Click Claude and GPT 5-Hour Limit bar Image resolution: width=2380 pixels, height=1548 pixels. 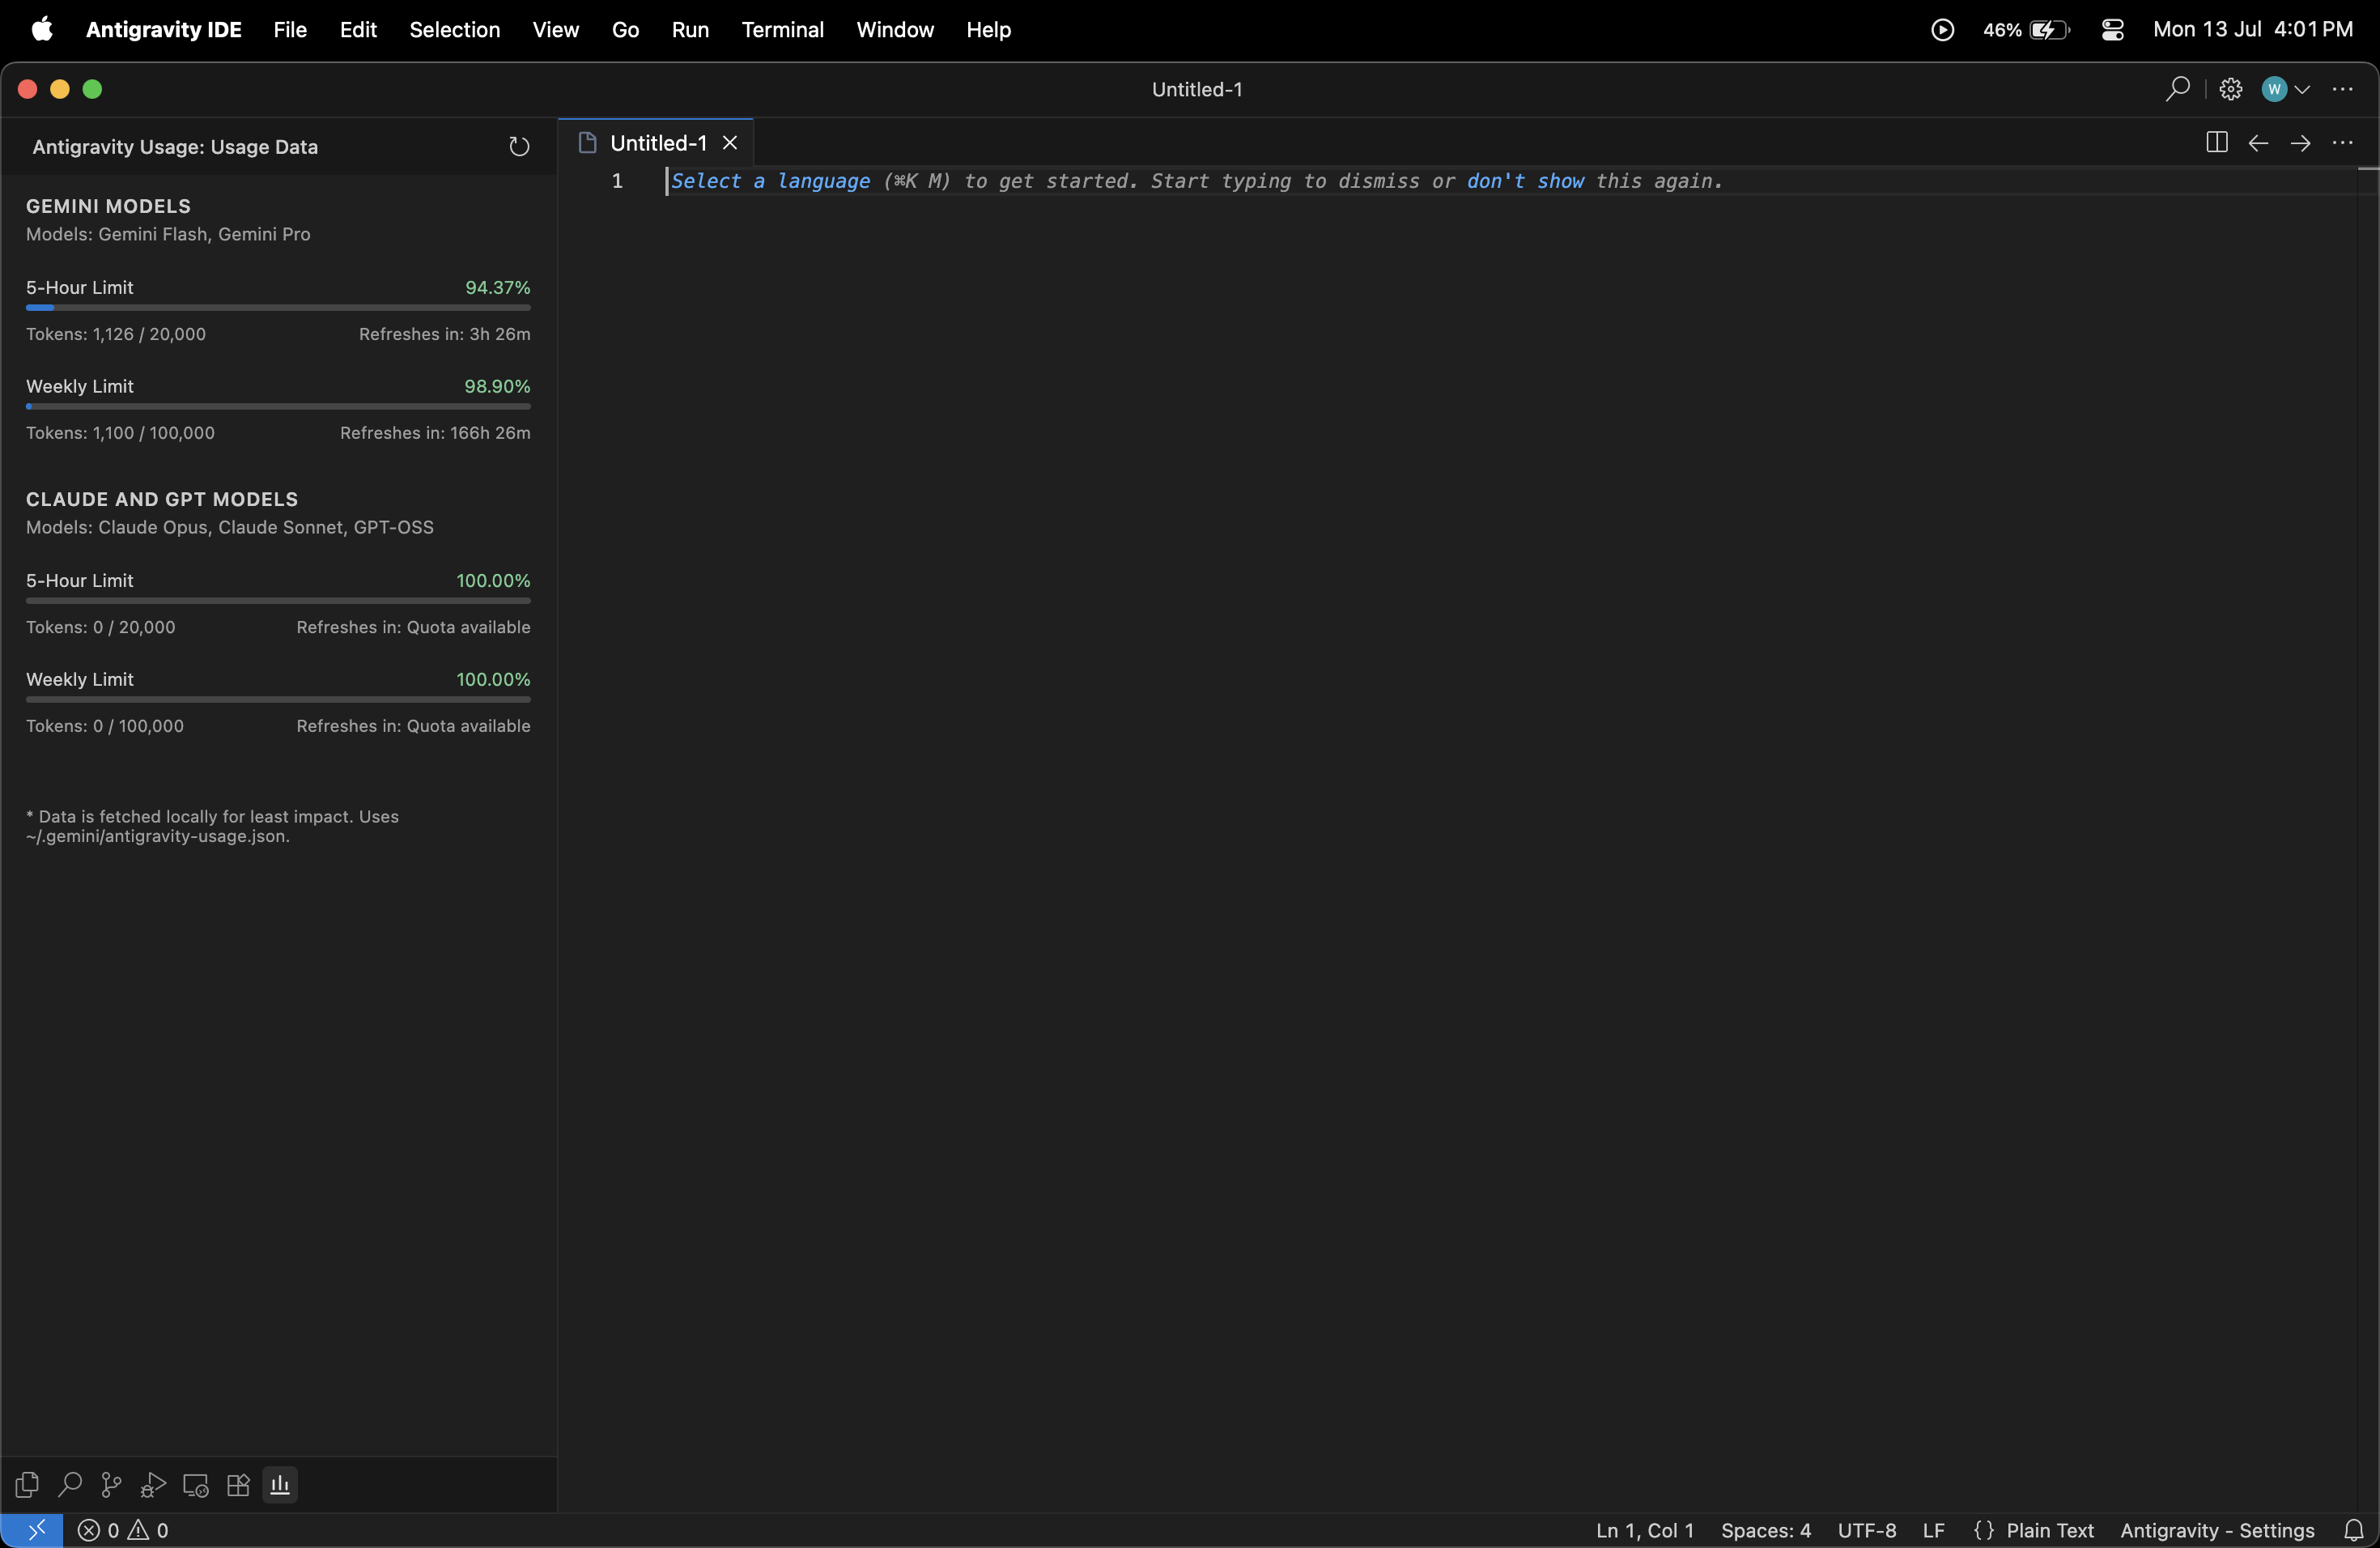point(278,601)
